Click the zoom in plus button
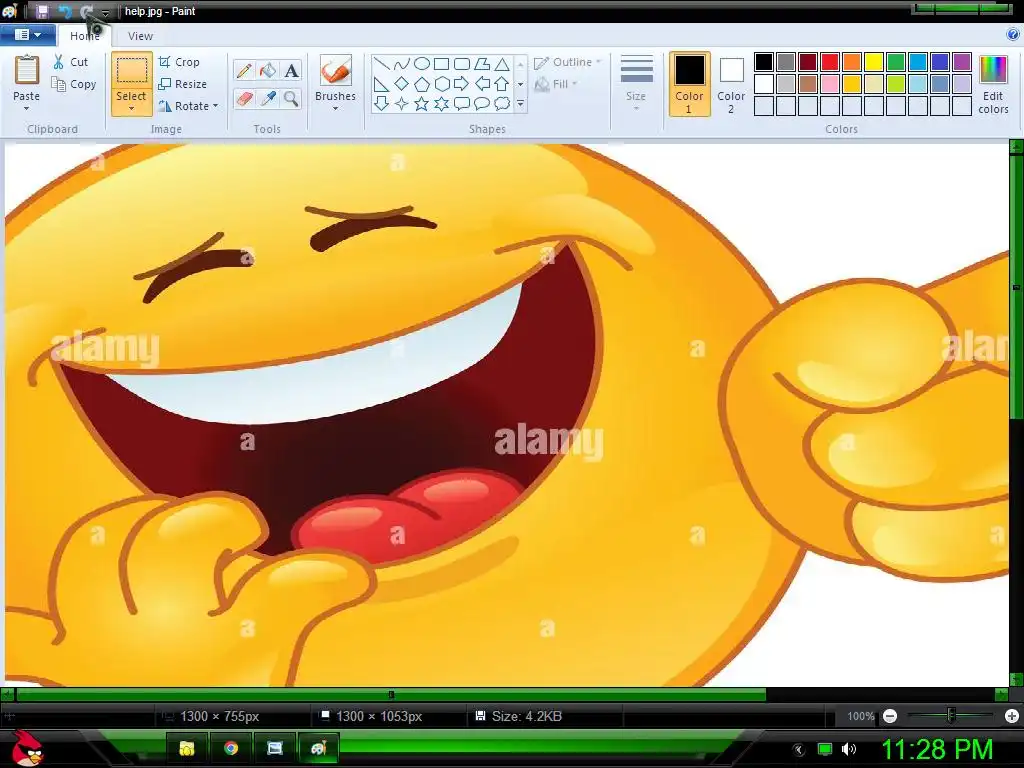The height and width of the screenshot is (768, 1024). click(x=1012, y=716)
